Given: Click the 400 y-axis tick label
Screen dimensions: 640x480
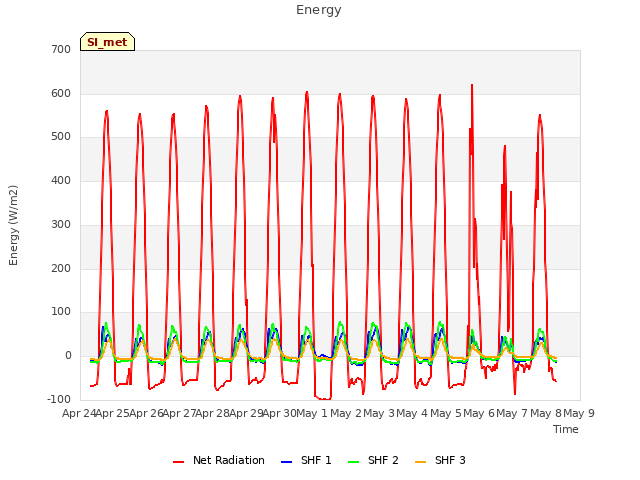Looking at the screenshot, I should point(61,180).
